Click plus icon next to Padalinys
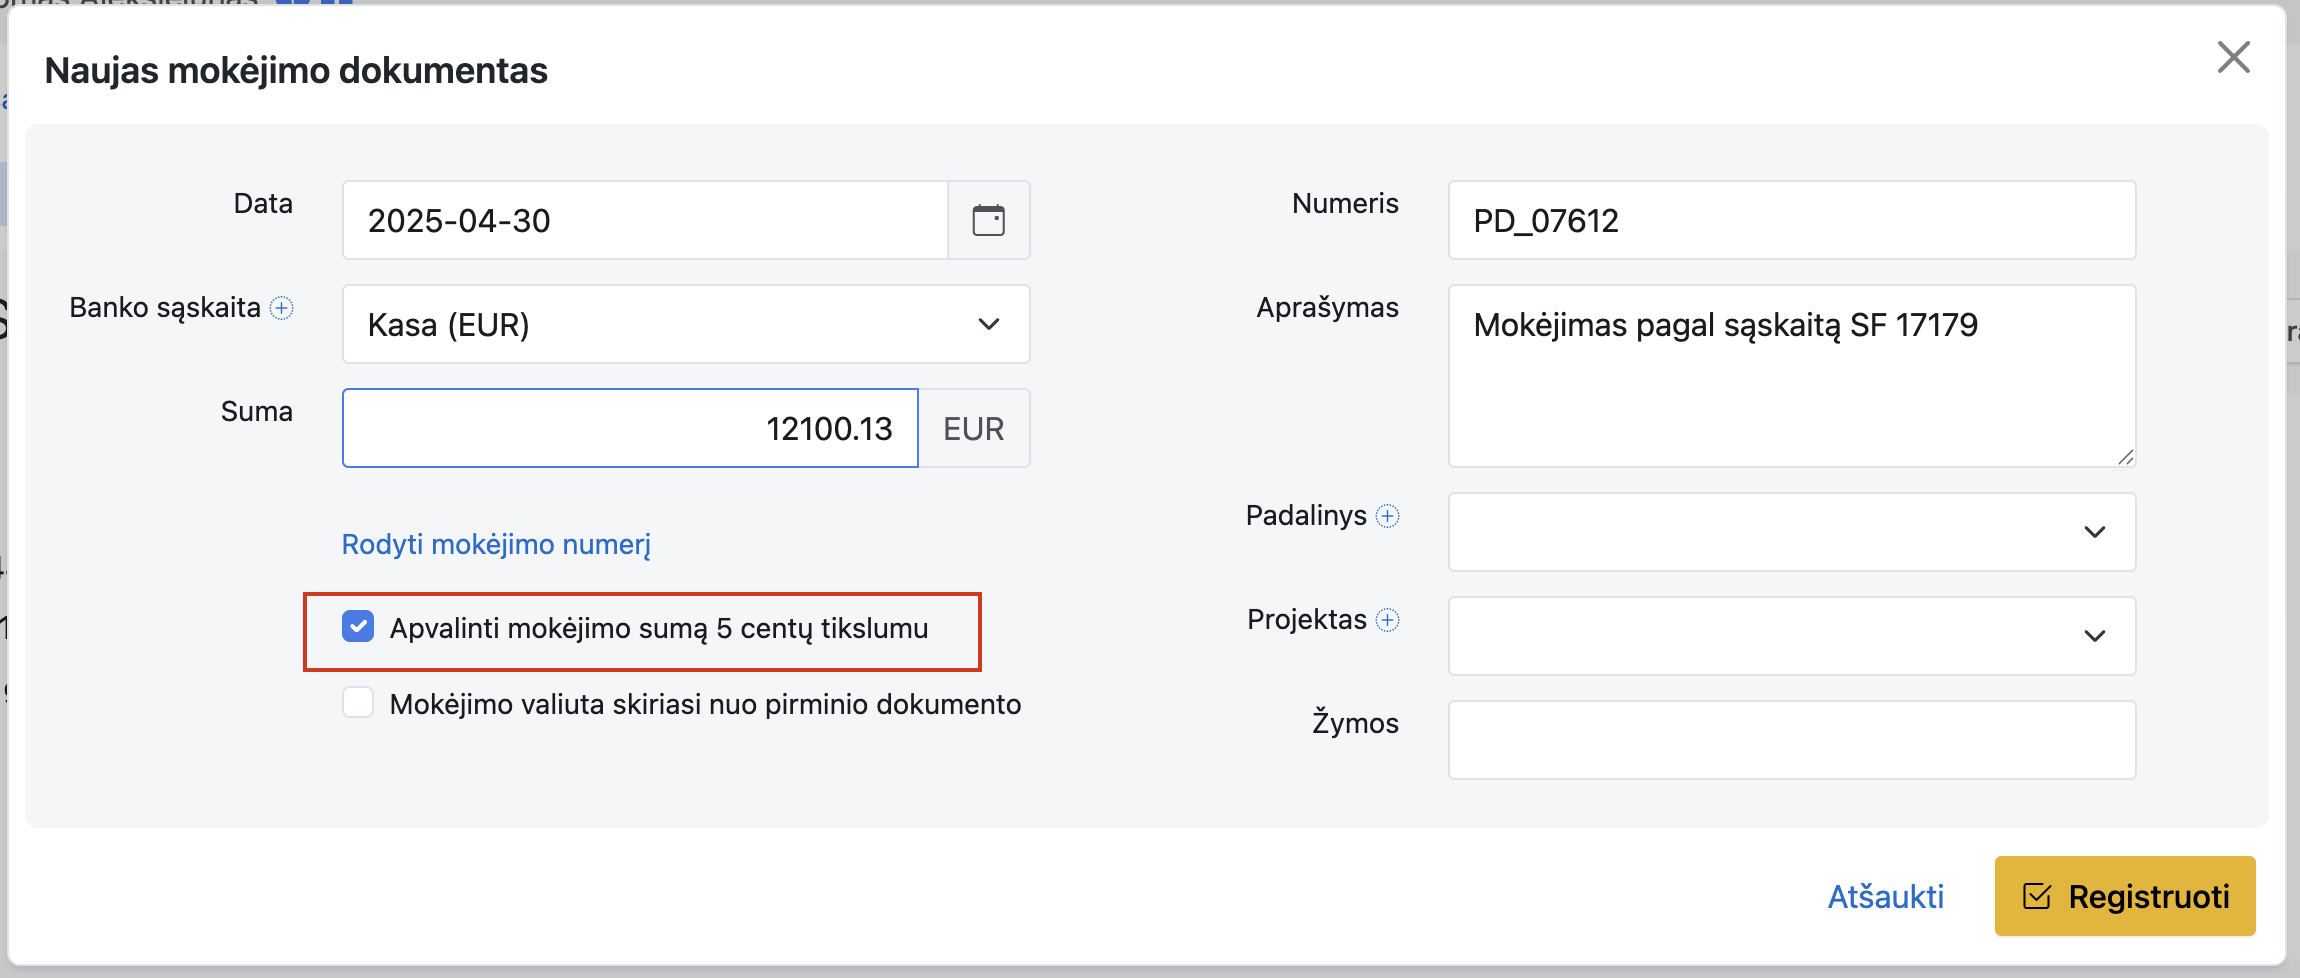 (1387, 516)
